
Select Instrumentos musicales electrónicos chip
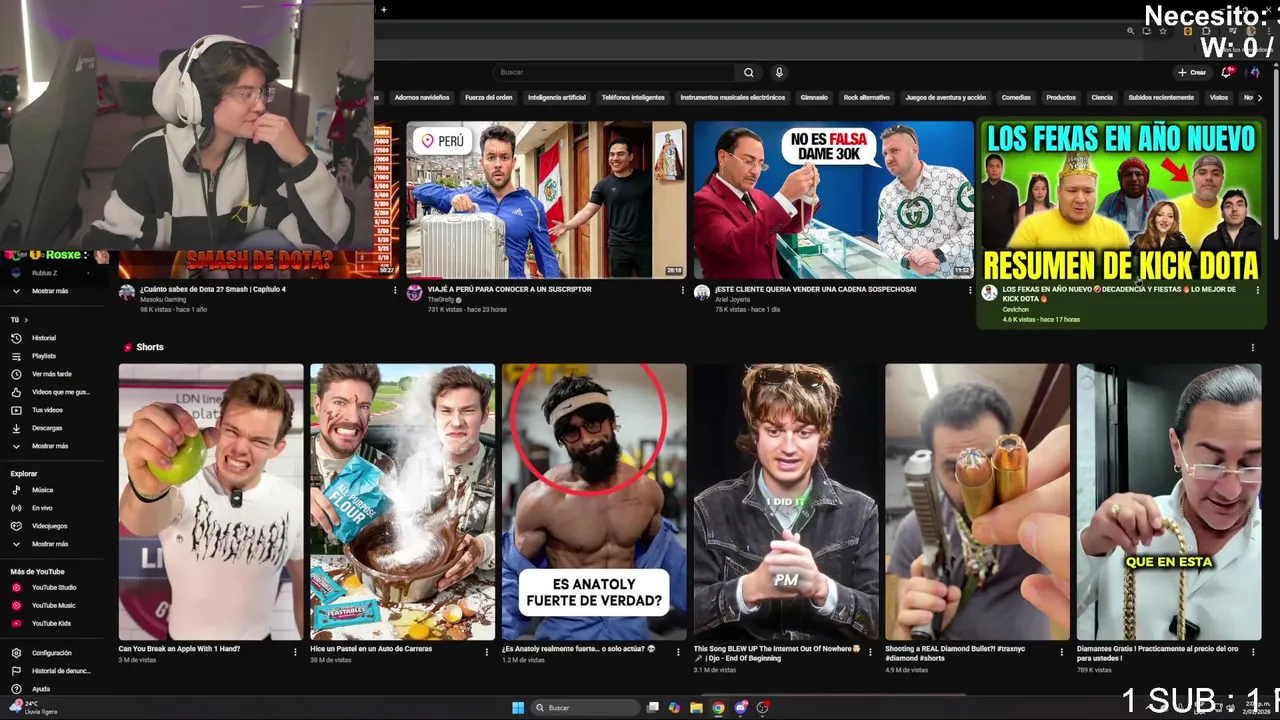pyautogui.click(x=733, y=98)
